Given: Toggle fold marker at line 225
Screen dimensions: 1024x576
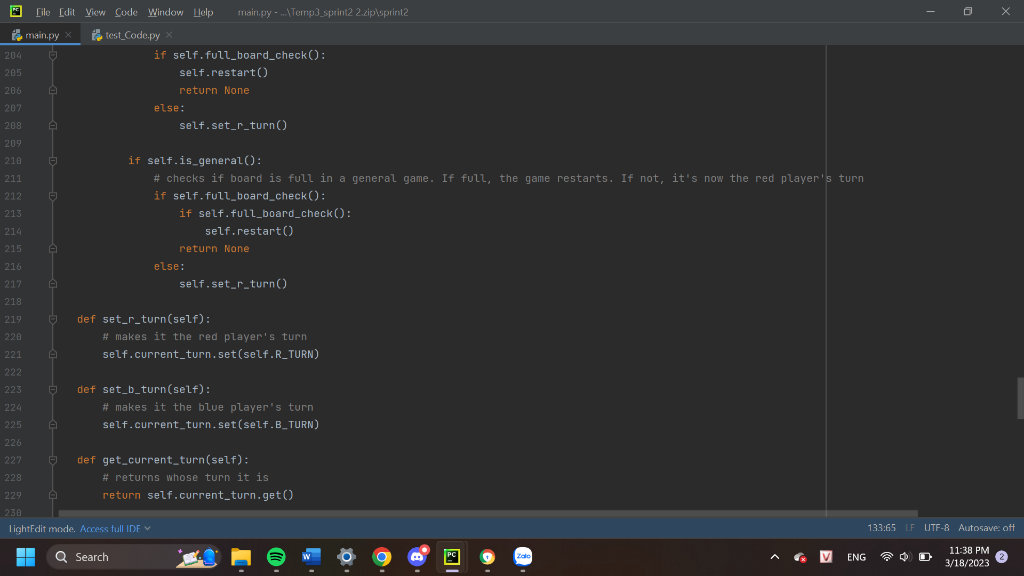Looking at the screenshot, I should click(53, 424).
